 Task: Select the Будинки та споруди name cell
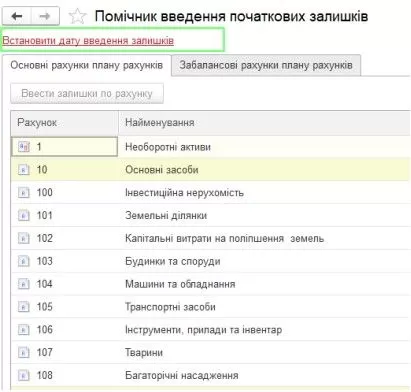click(x=265, y=261)
